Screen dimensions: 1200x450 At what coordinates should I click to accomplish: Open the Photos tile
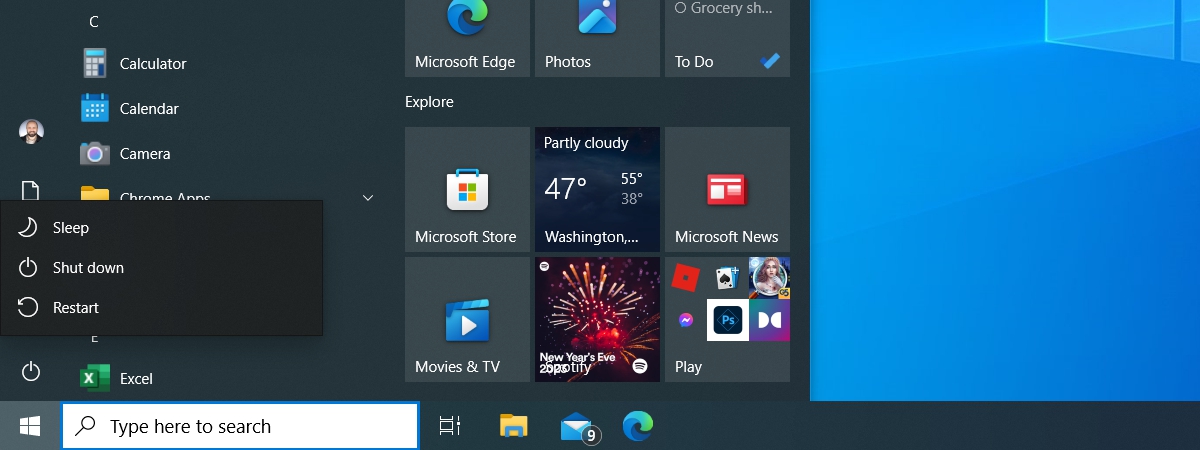pyautogui.click(x=597, y=36)
